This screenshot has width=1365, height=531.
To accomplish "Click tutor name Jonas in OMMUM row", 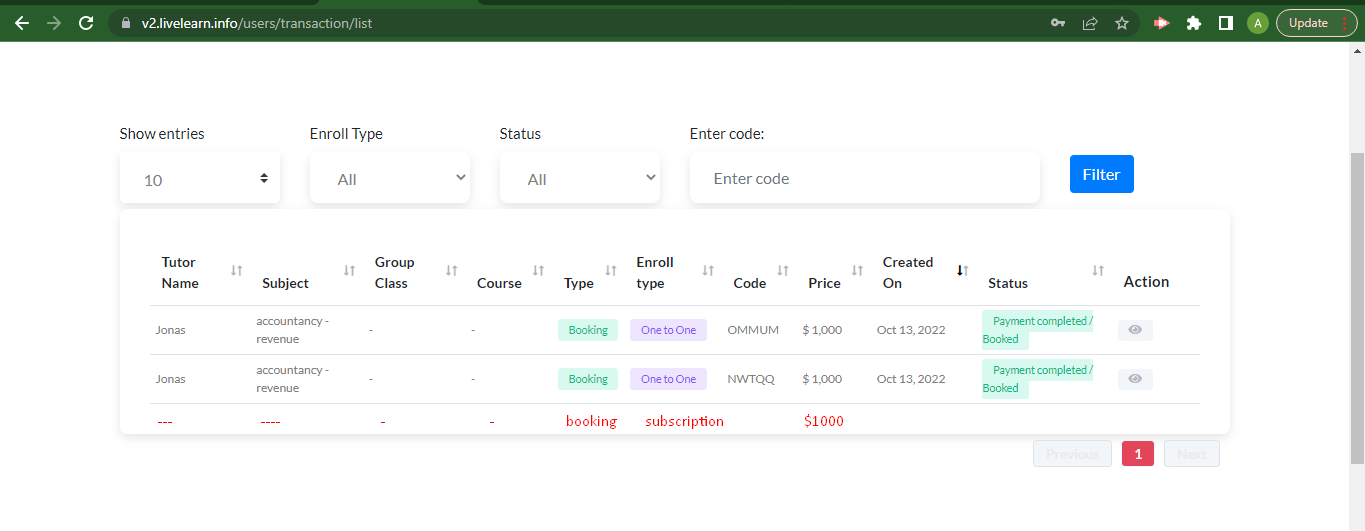I will pos(170,330).
